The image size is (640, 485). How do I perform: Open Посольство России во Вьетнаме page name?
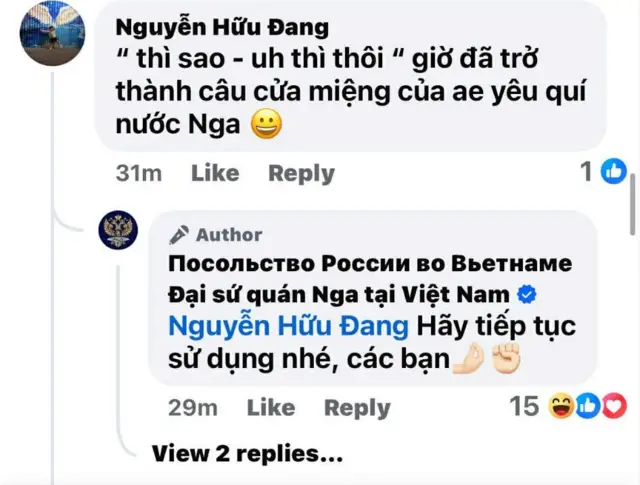370,264
